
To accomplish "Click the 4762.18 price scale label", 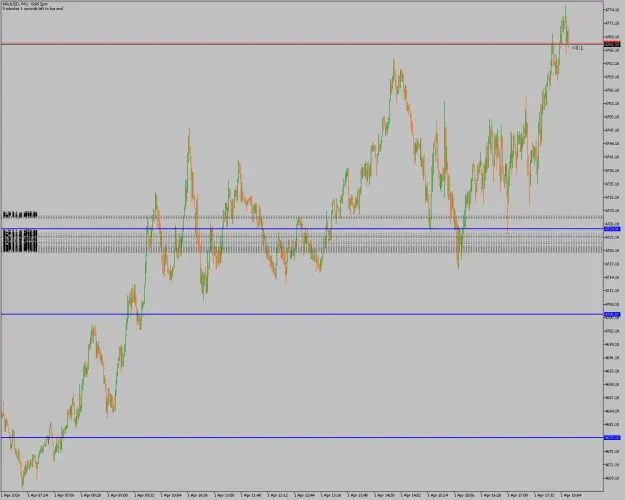I will pos(612,63).
